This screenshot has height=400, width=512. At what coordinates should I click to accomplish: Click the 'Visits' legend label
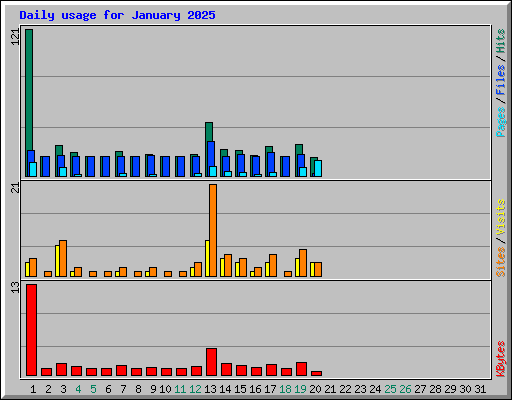tap(500, 218)
